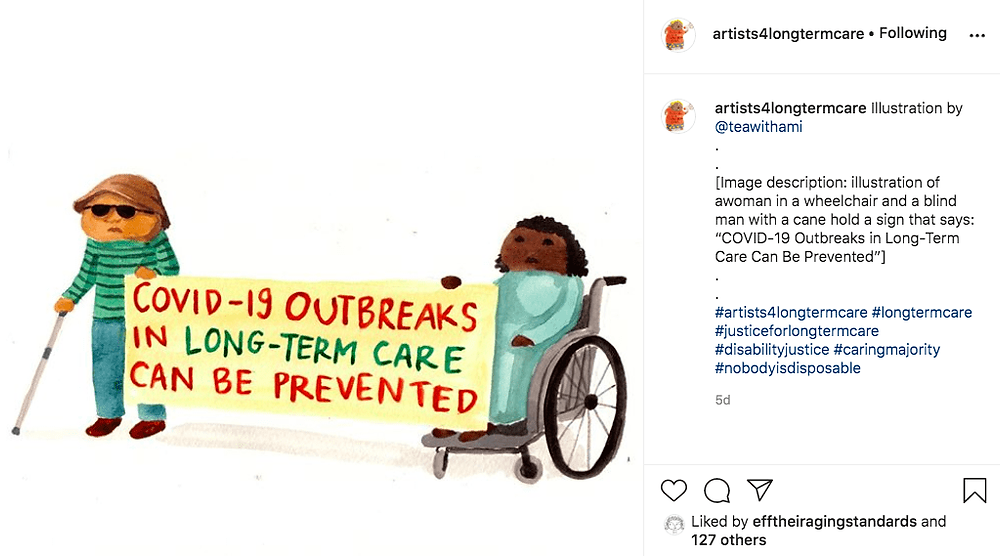Open the artists4longtermcare username in header
Image resolution: width=1000 pixels, height=556 pixels.
(x=788, y=34)
